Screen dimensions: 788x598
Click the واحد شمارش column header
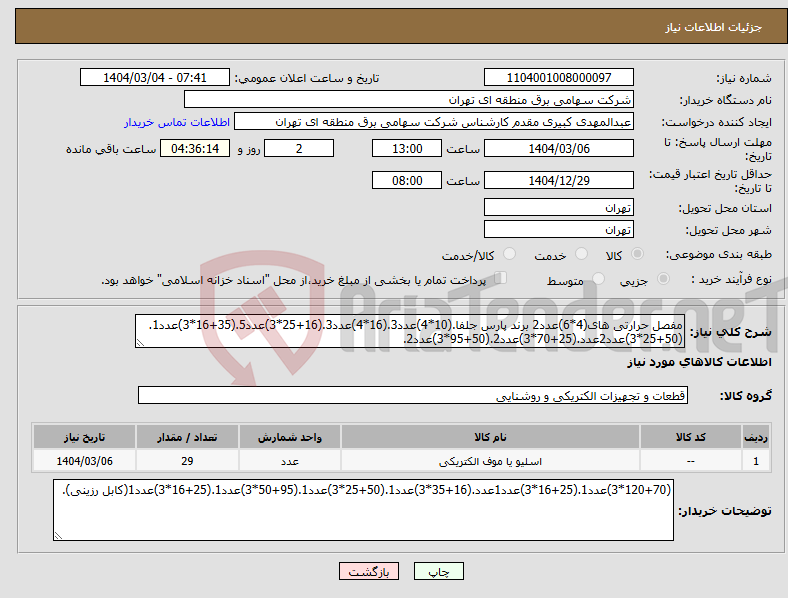[290, 437]
